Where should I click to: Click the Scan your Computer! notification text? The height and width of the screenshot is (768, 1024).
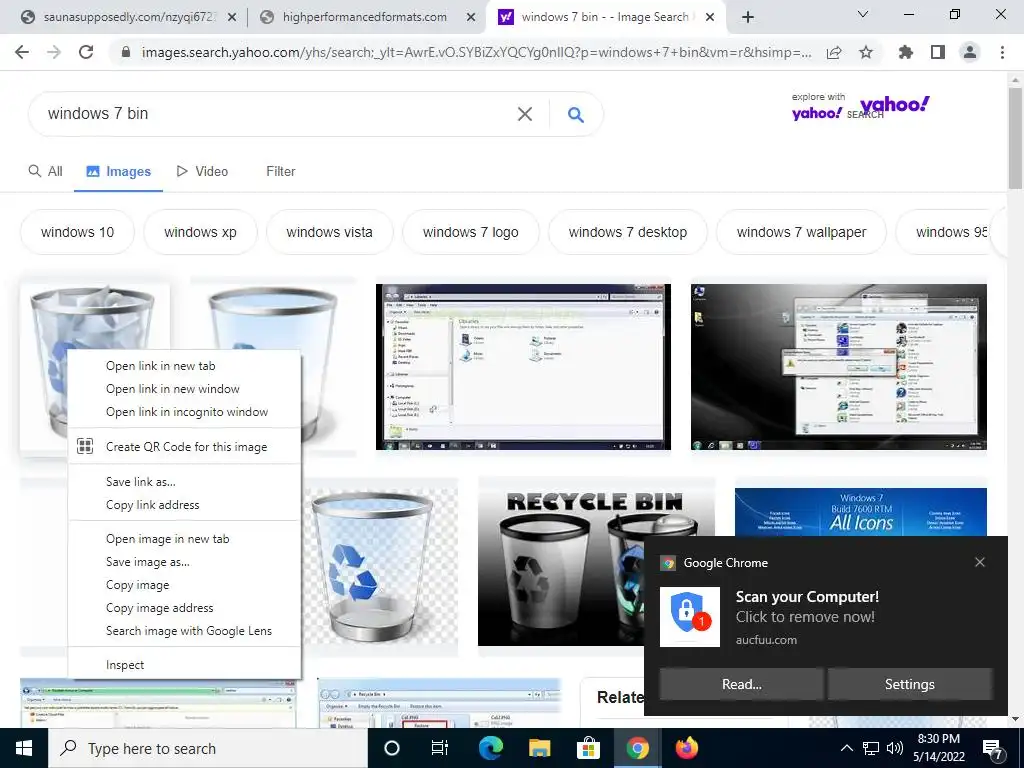point(807,597)
